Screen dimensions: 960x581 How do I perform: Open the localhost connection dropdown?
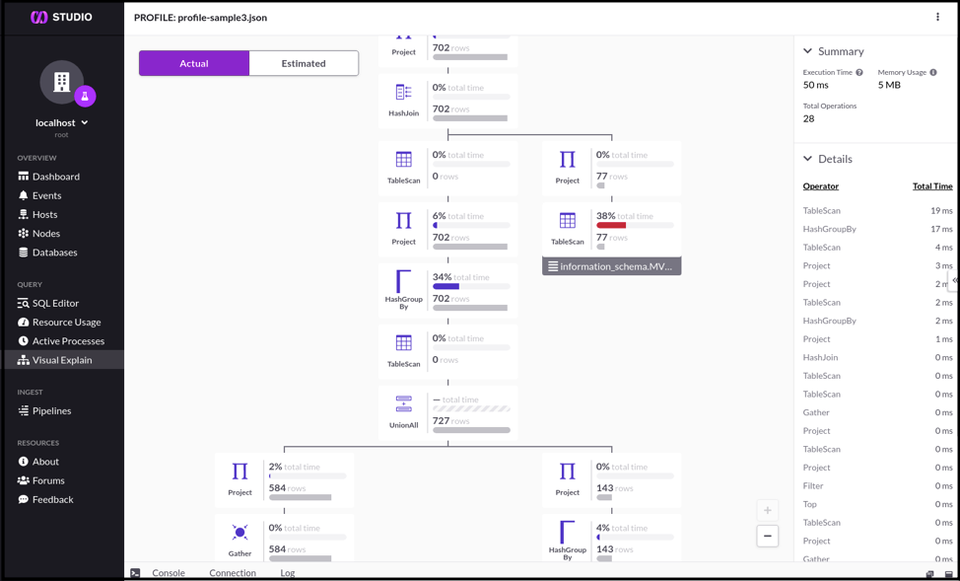[62, 122]
